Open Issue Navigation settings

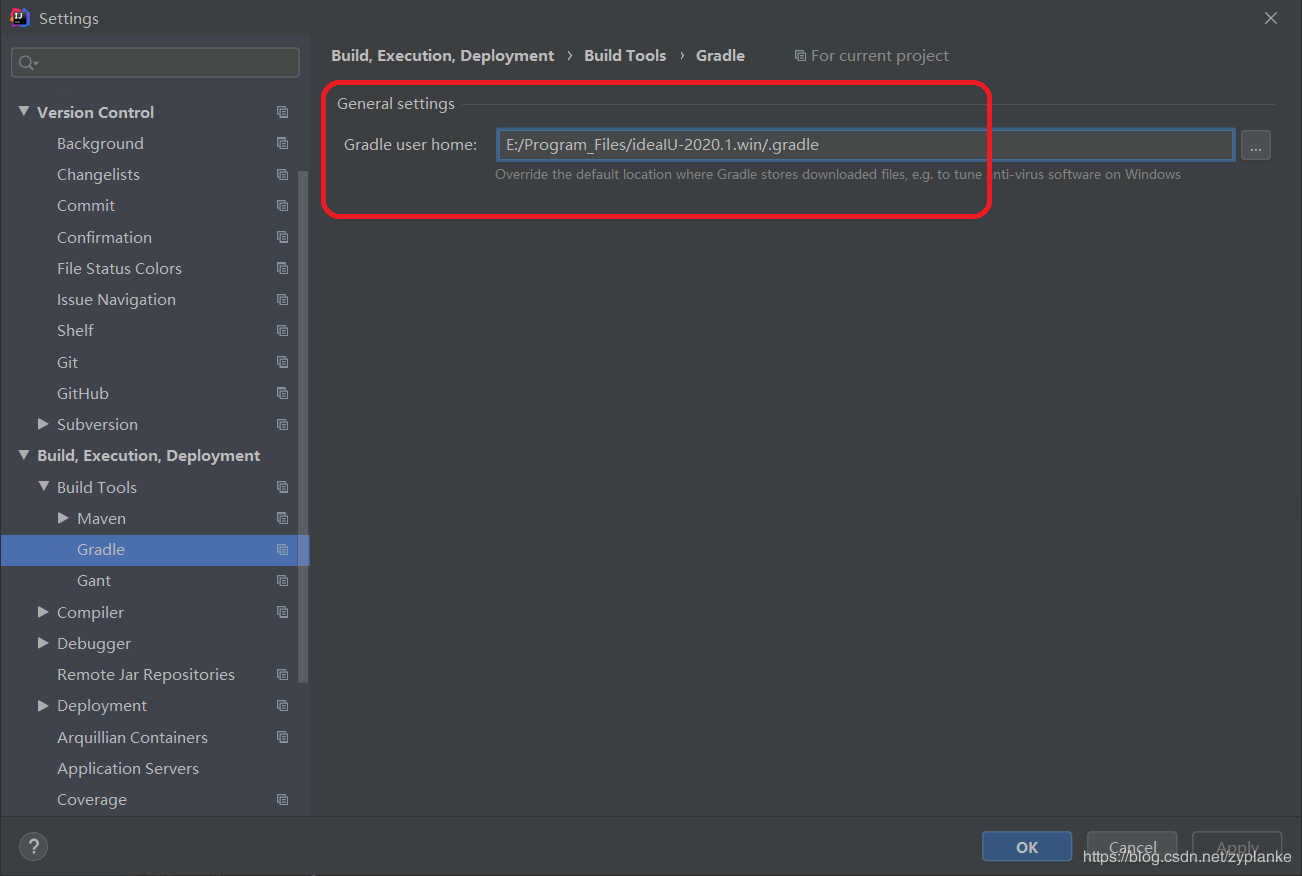tap(116, 299)
